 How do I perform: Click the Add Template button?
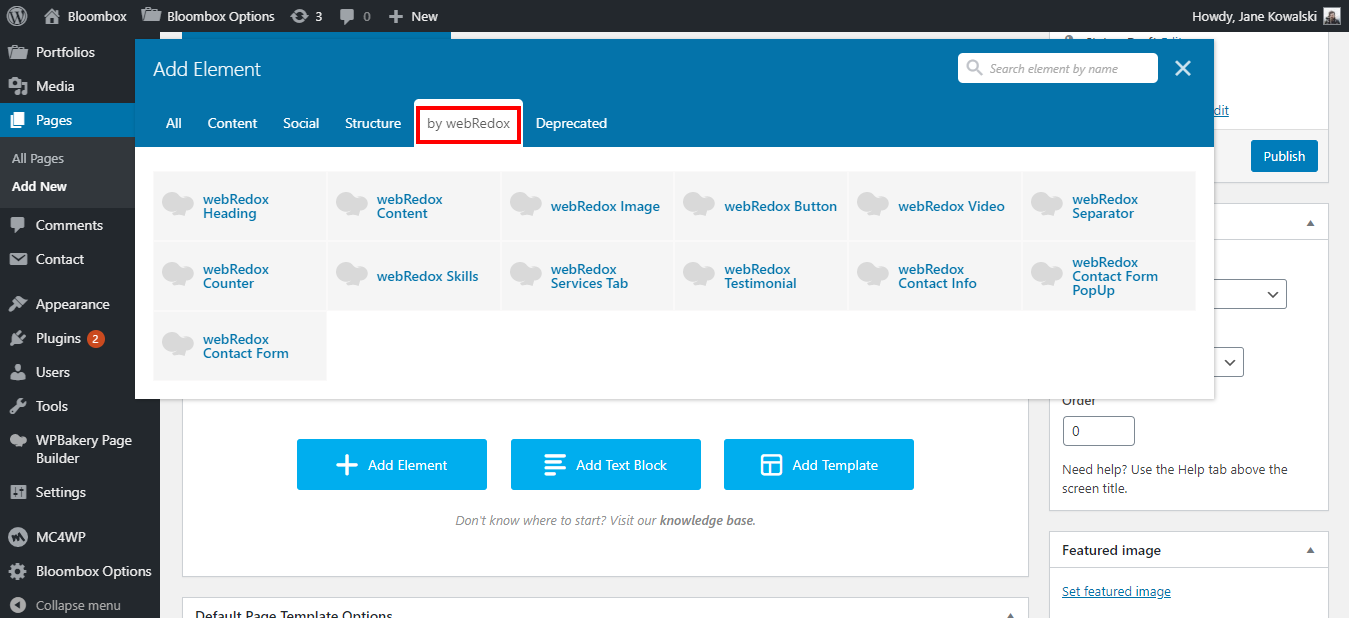tap(819, 465)
